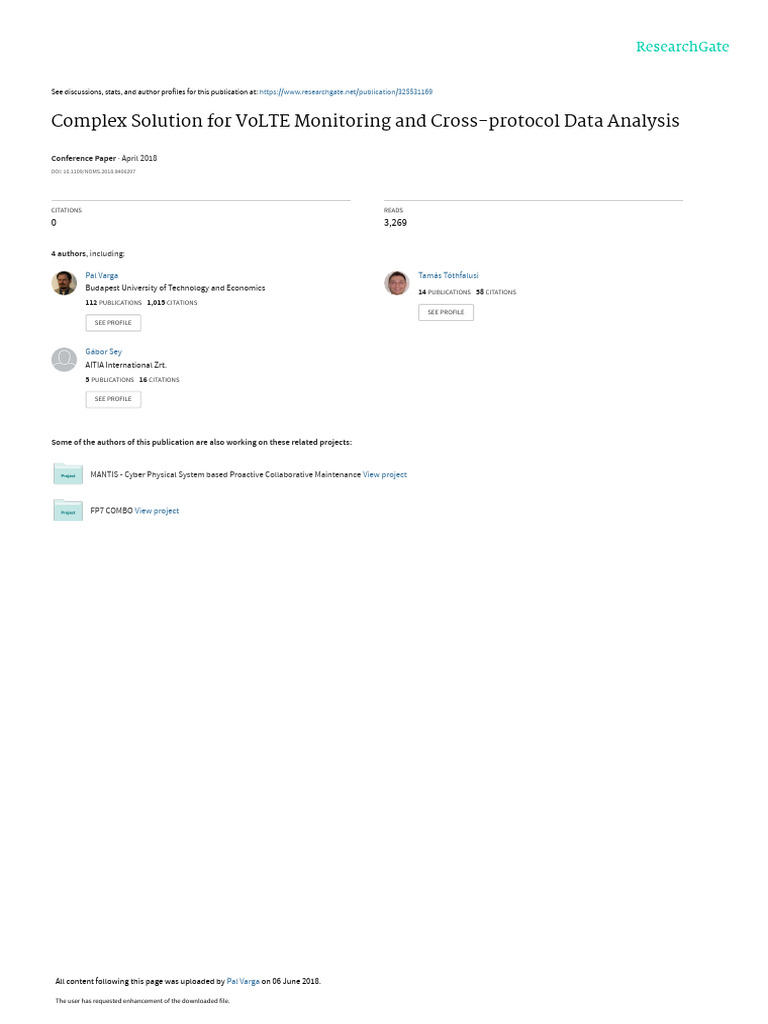This screenshot has height=1024, width=768.
Task: Click Gábor Sey's placeholder avatar icon
Action: [x=64, y=359]
